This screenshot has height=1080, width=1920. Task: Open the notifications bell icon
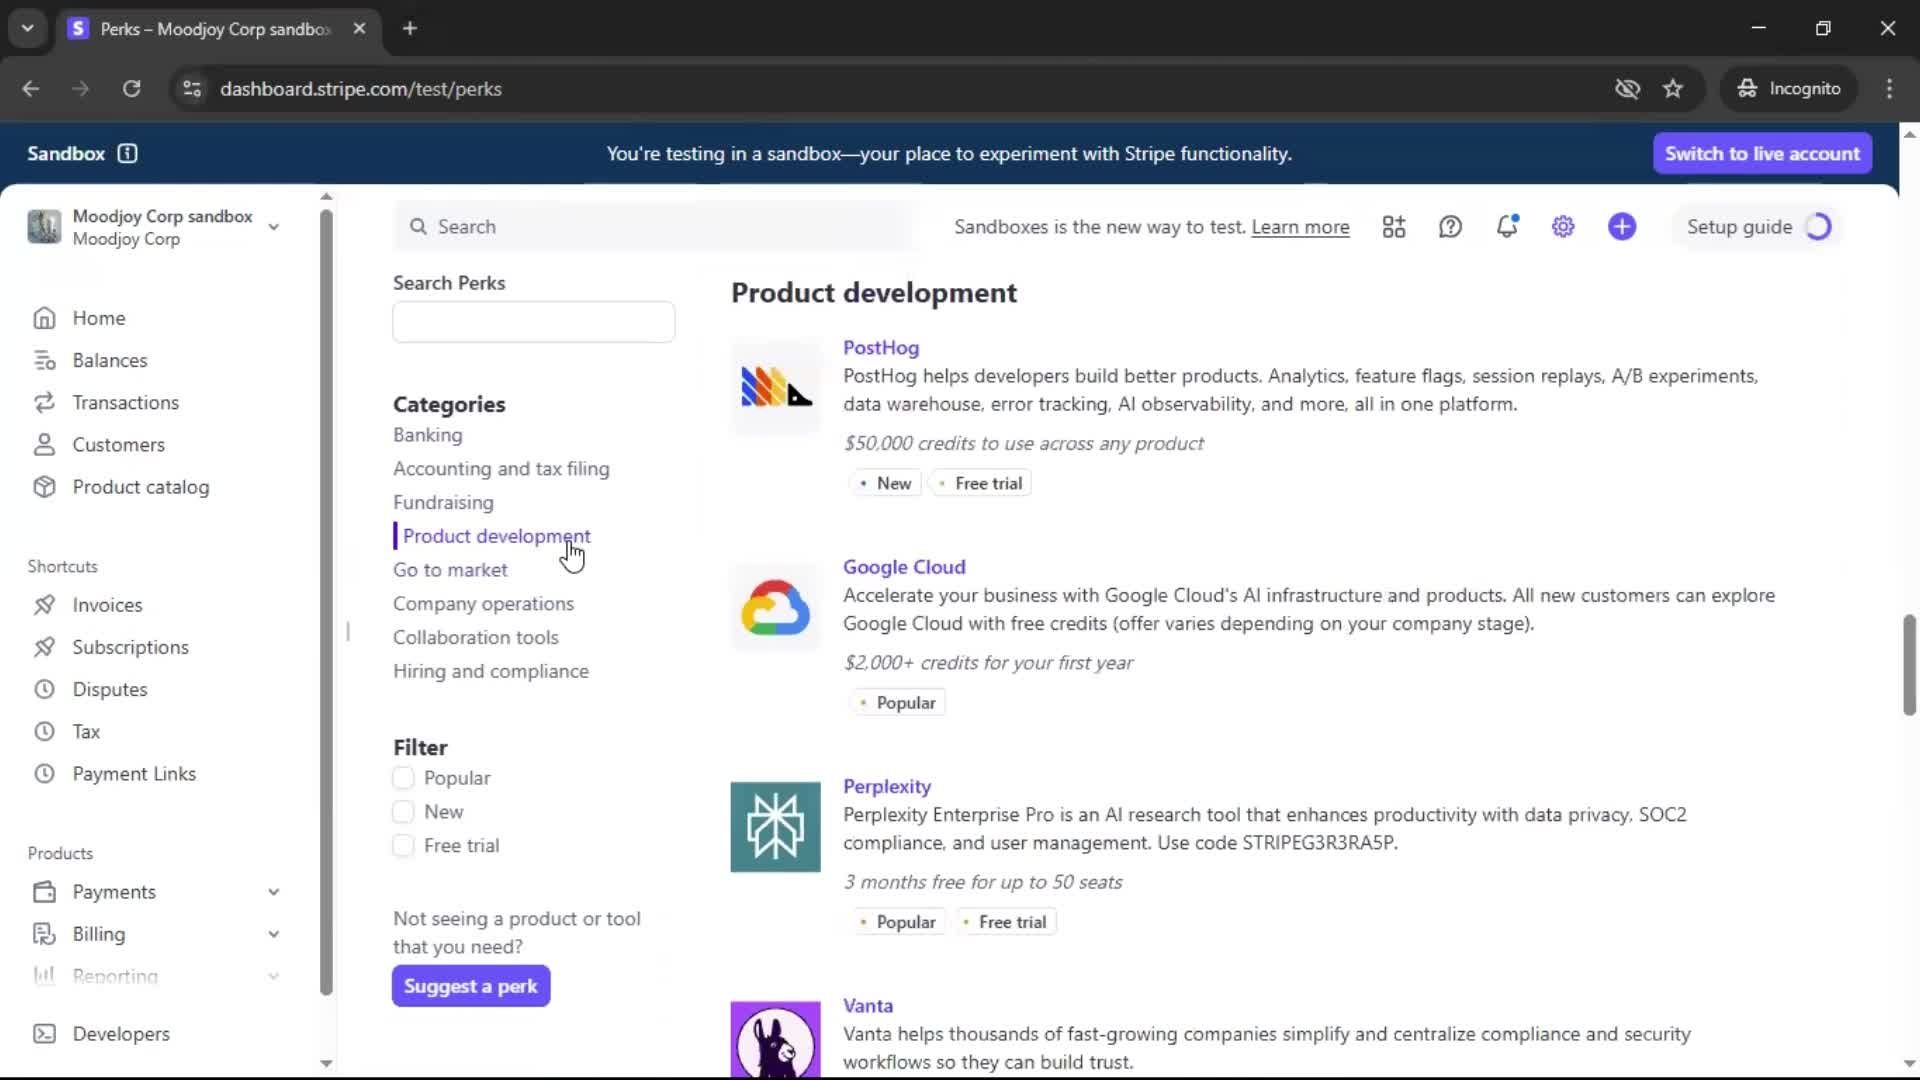[1506, 227]
